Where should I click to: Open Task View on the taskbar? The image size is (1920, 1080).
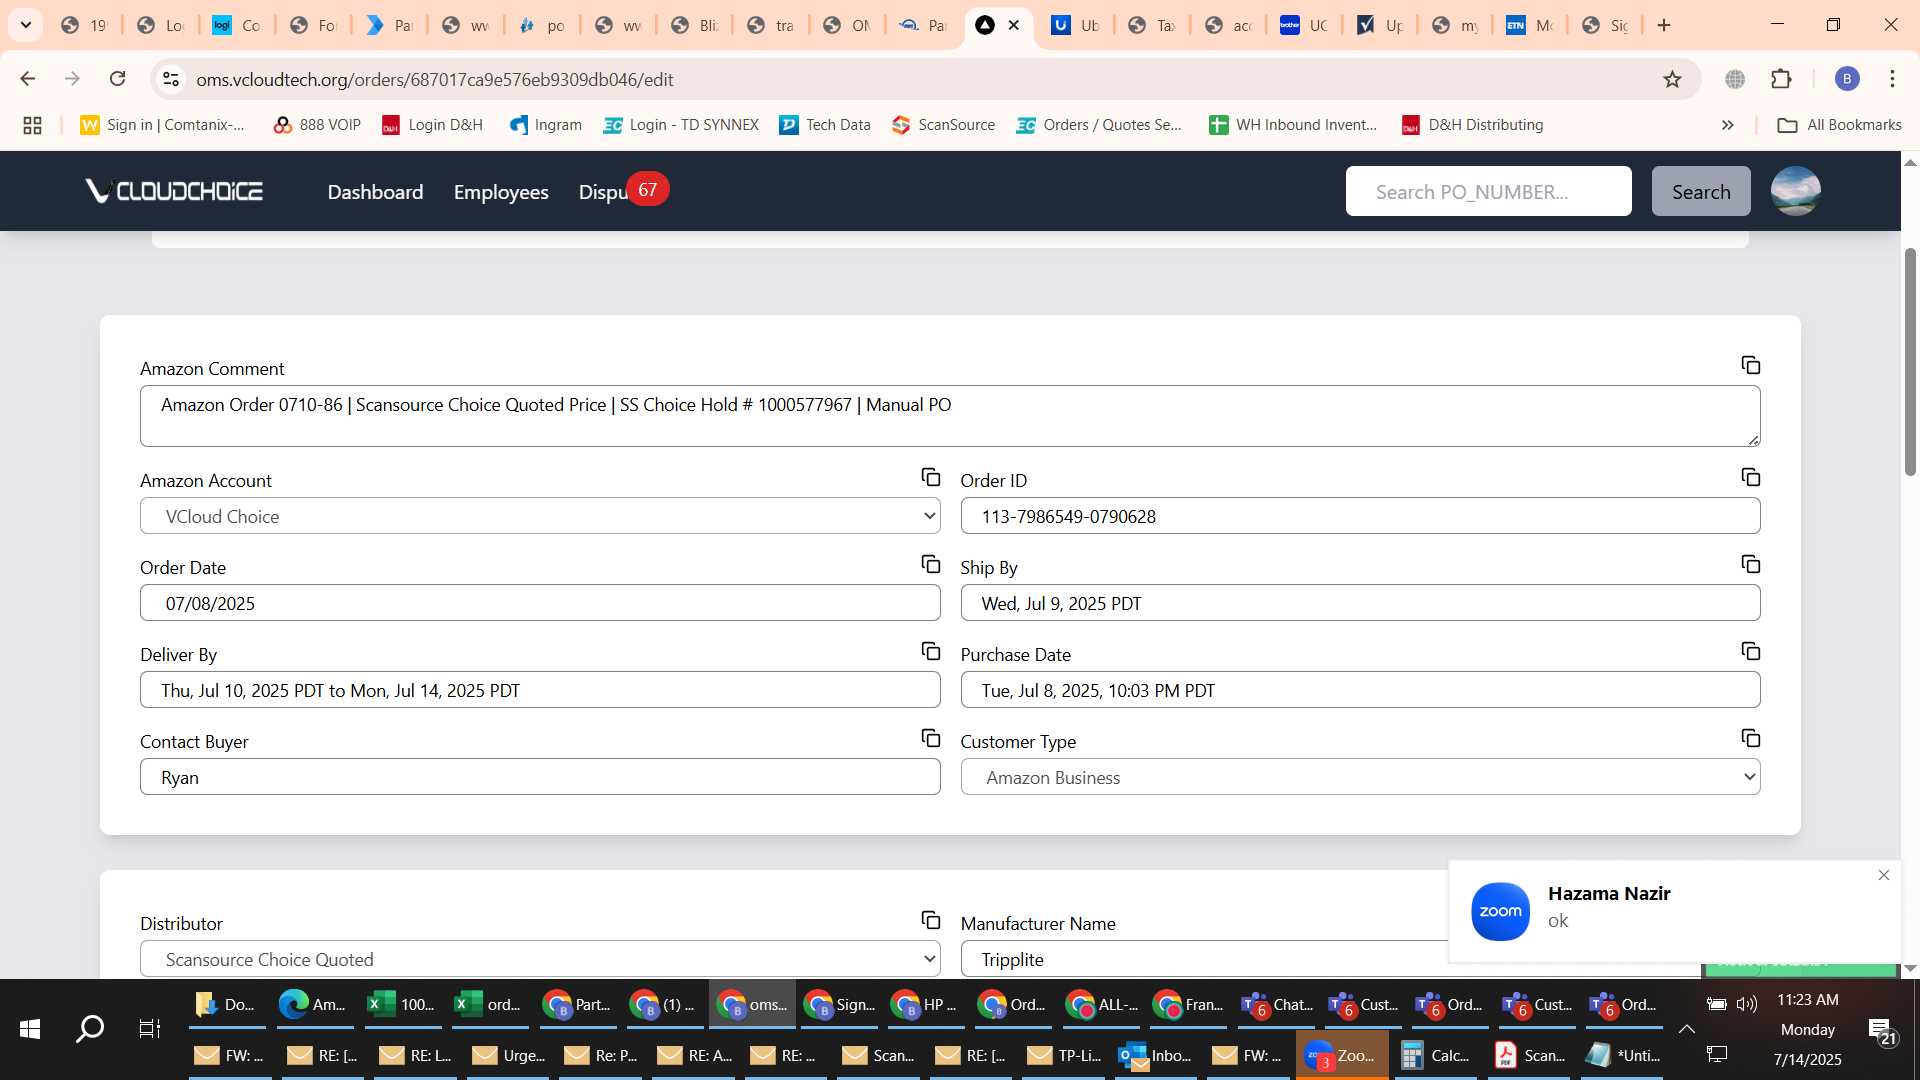[150, 1029]
